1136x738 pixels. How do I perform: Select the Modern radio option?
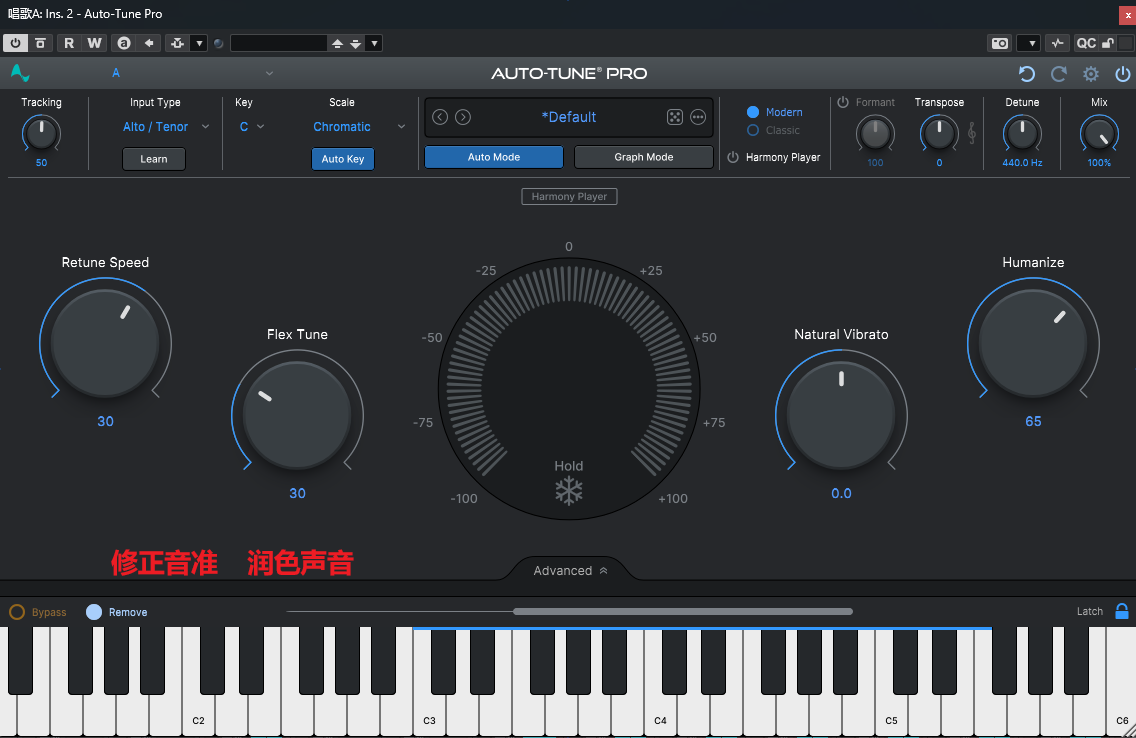click(753, 112)
